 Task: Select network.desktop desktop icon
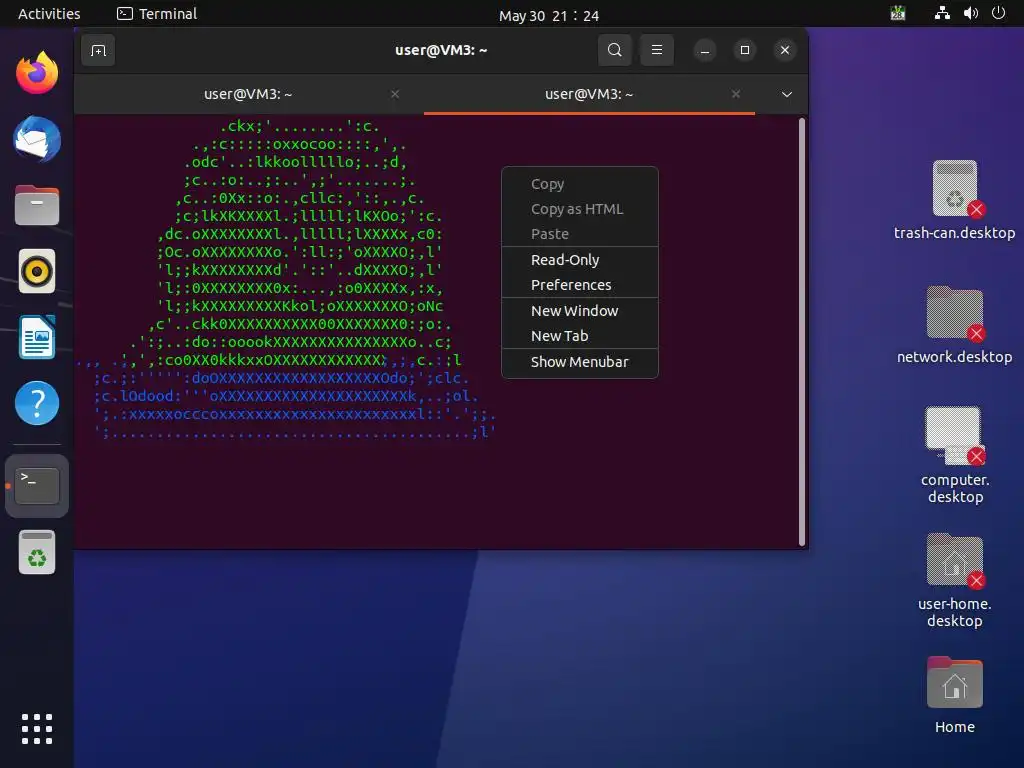point(954,325)
